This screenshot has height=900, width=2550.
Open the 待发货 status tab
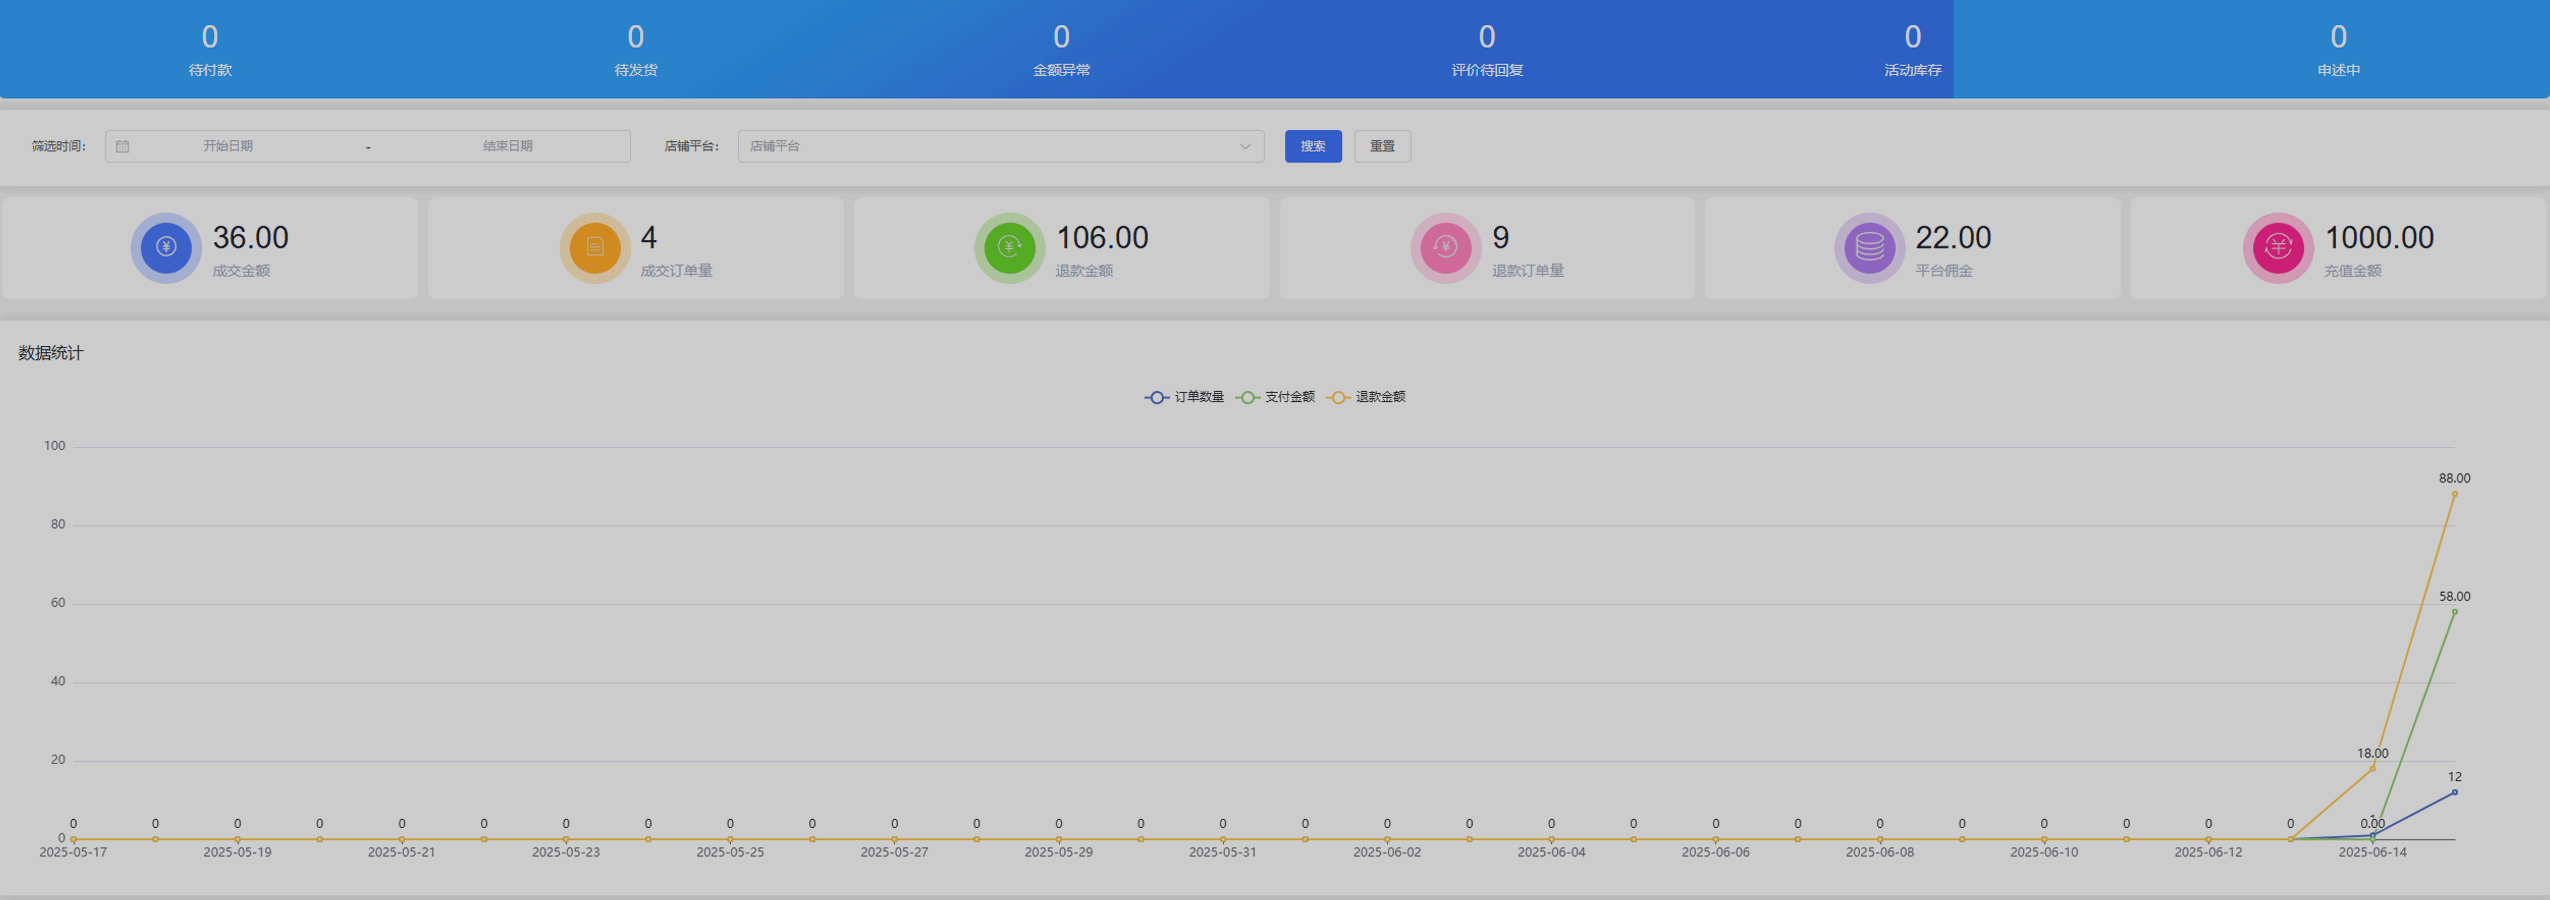point(635,50)
